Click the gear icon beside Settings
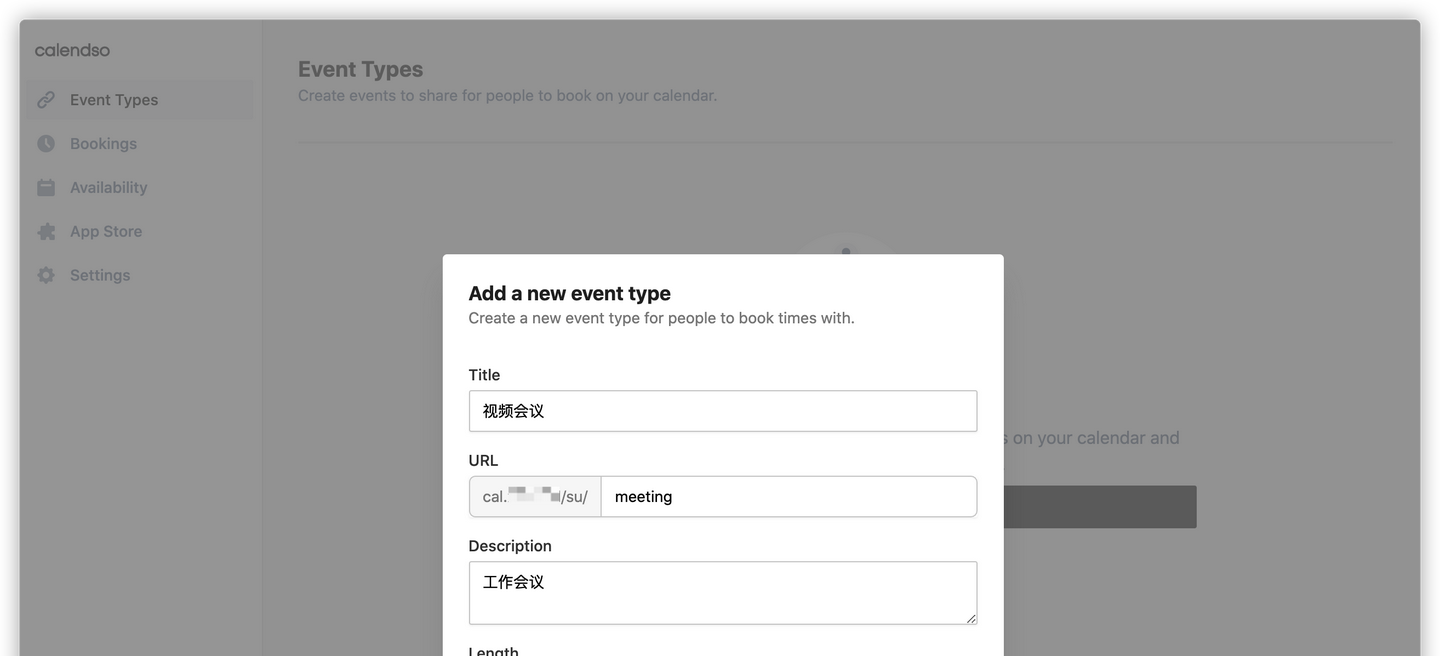The image size is (1440, 656). coord(46,274)
